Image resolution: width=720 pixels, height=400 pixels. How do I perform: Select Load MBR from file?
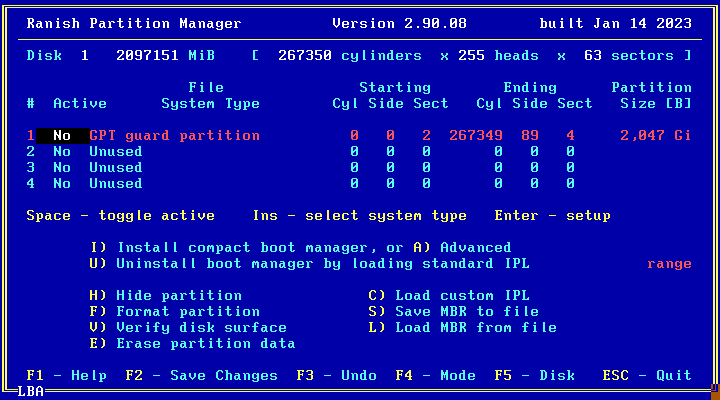(462, 328)
